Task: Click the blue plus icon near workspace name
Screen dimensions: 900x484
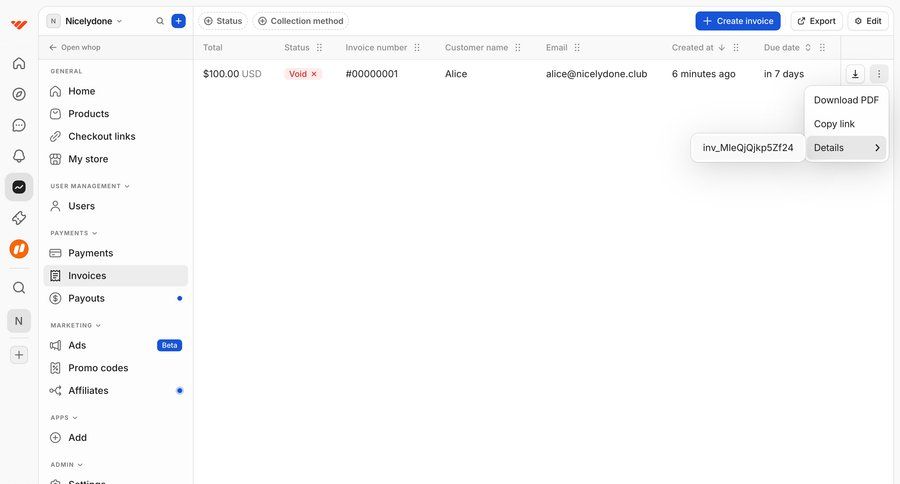Action: [178, 21]
